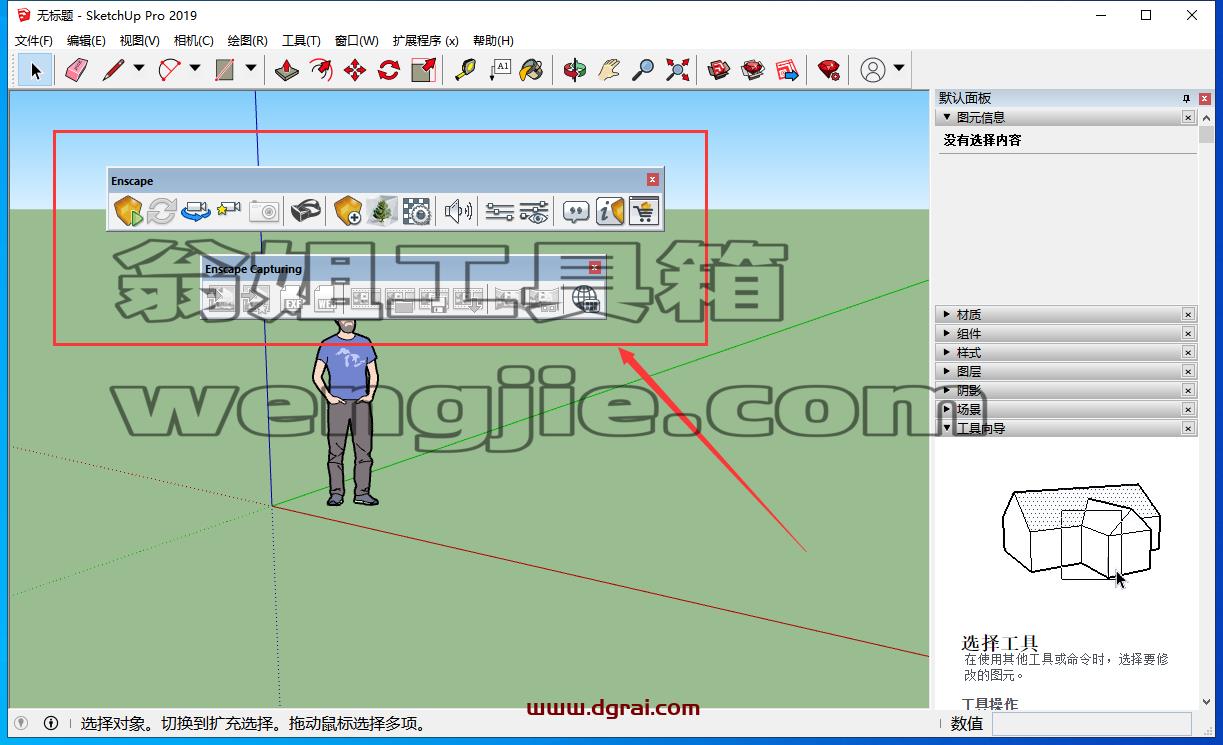1223x745 pixels.
Task: Pick the Scale tool
Action: coord(424,70)
